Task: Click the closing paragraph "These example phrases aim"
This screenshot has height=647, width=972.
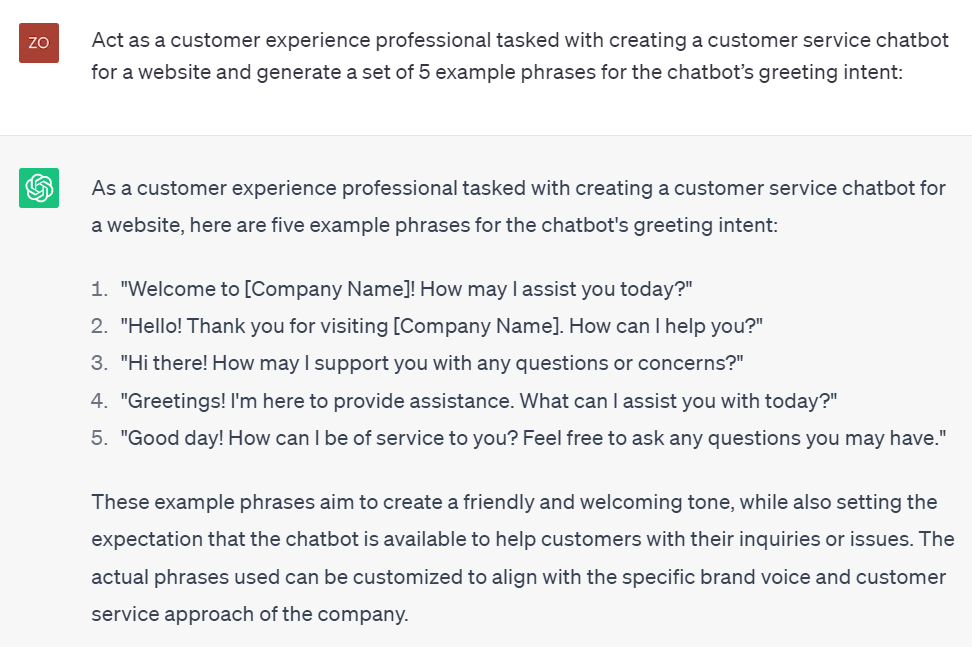Action: [522, 558]
